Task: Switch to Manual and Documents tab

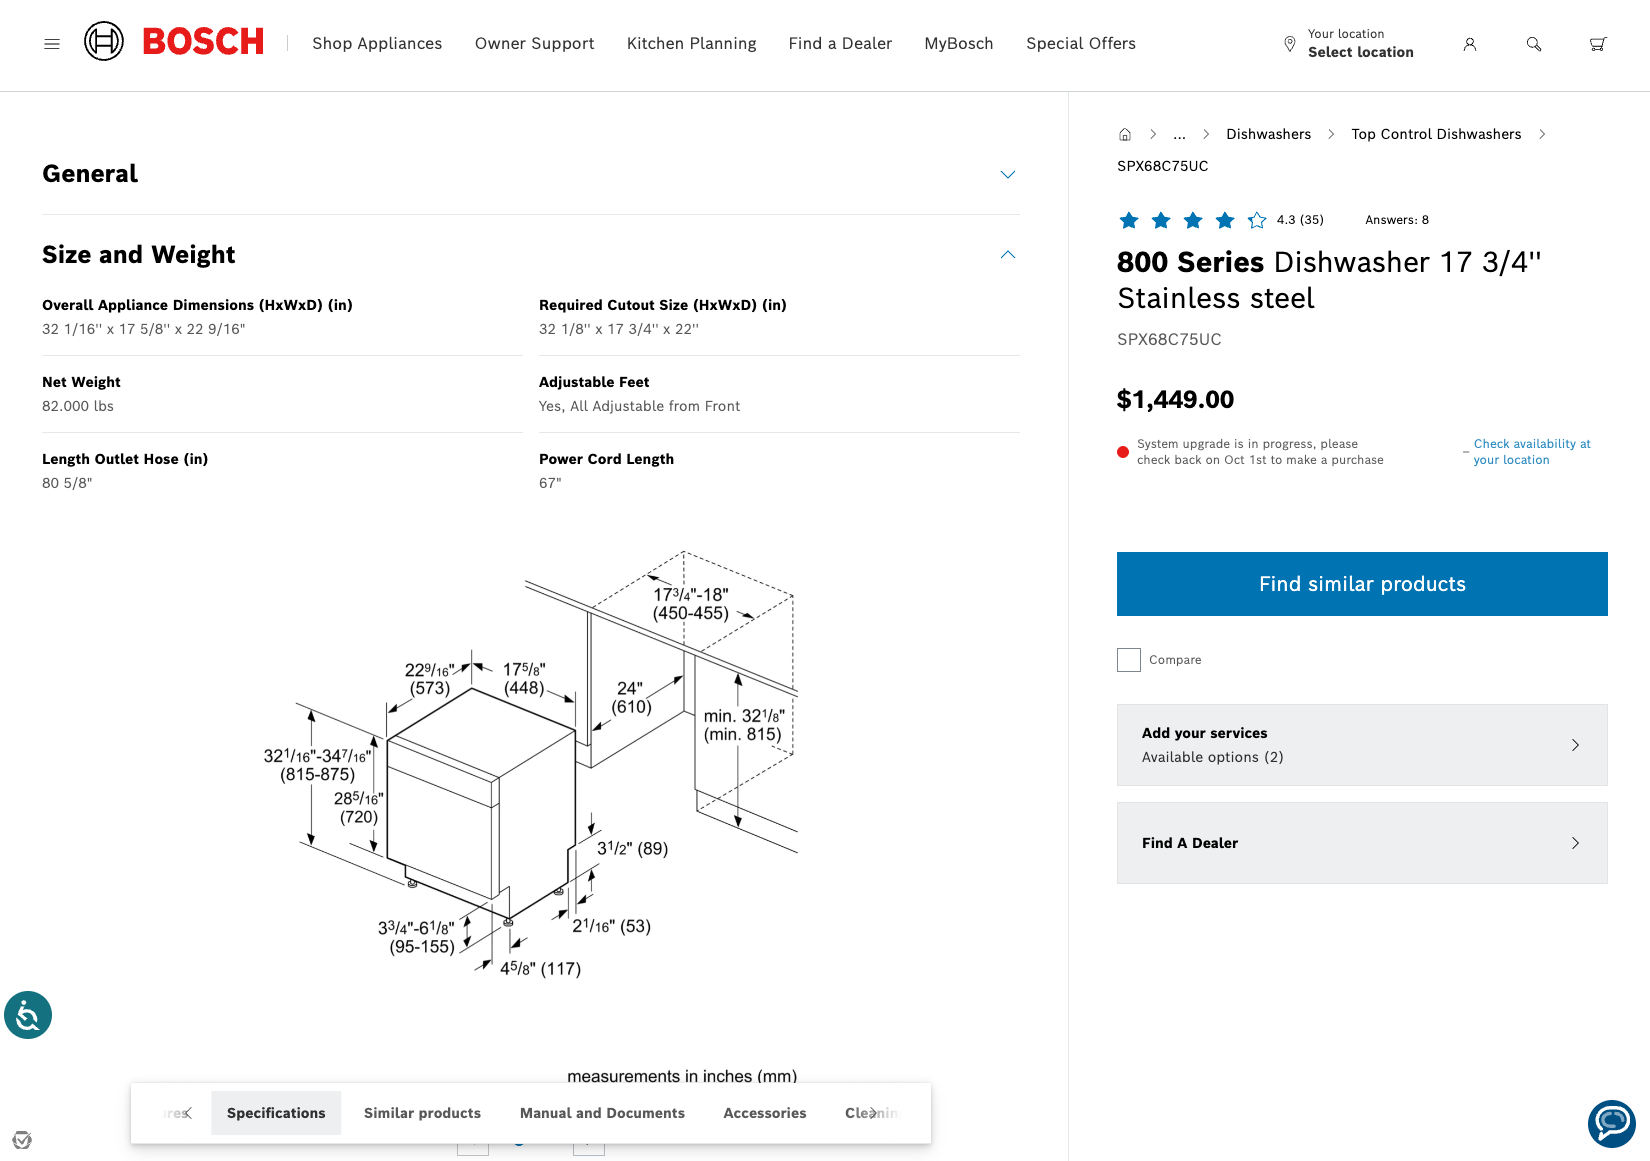Action: click(602, 1113)
